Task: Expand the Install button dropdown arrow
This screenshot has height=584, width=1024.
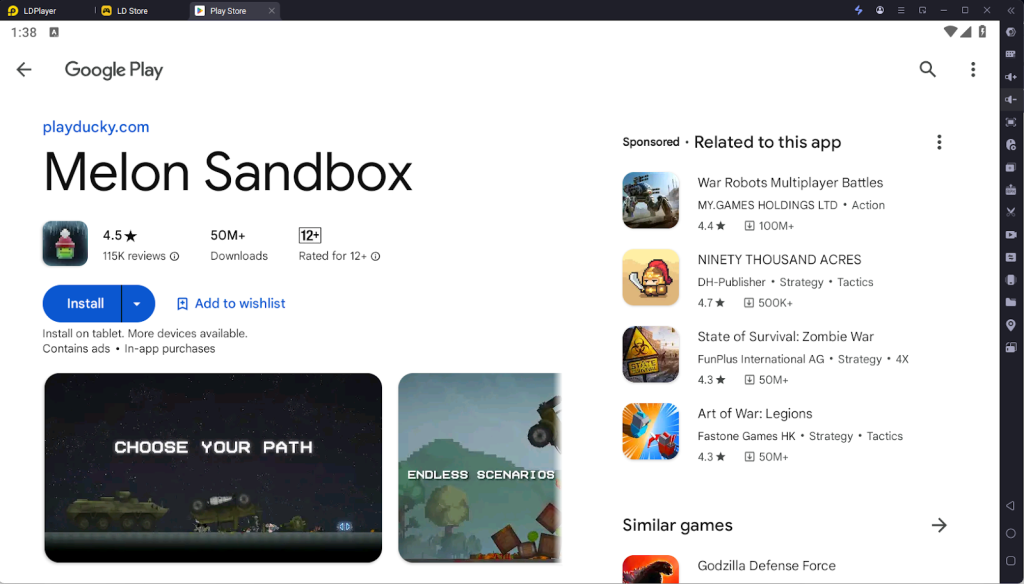Action: (x=139, y=303)
